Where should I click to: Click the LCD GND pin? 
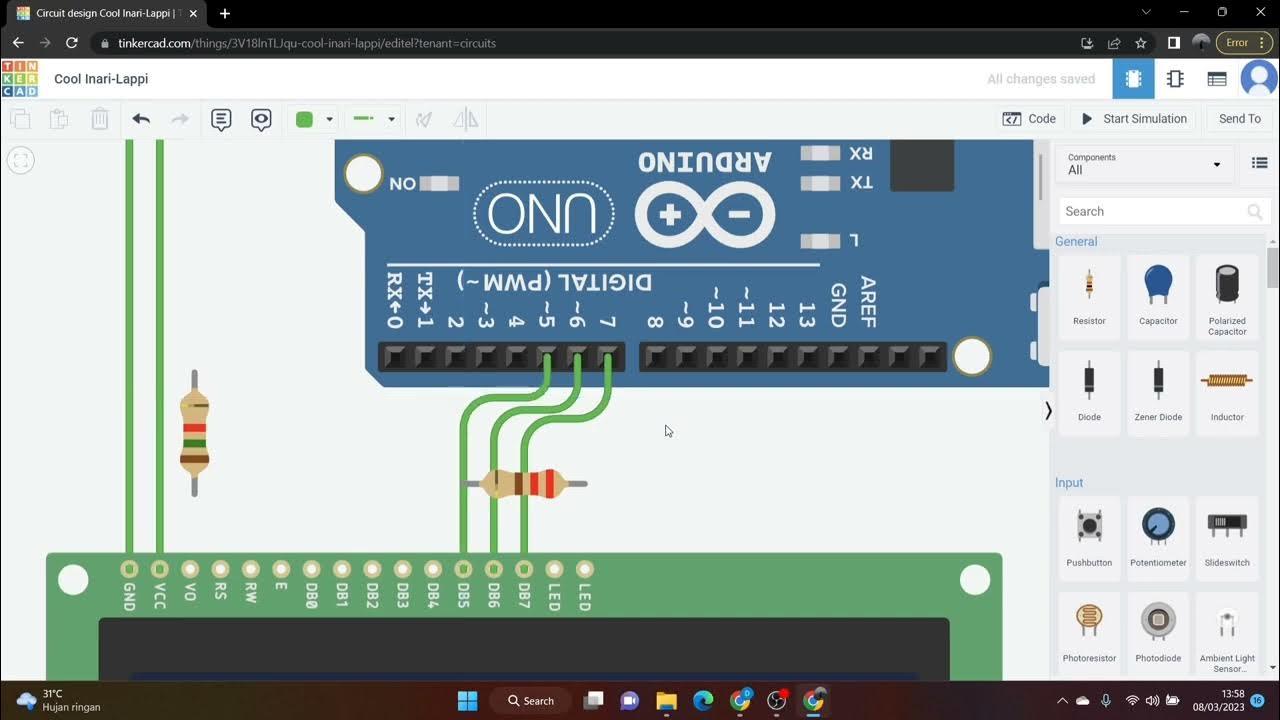(x=129, y=569)
